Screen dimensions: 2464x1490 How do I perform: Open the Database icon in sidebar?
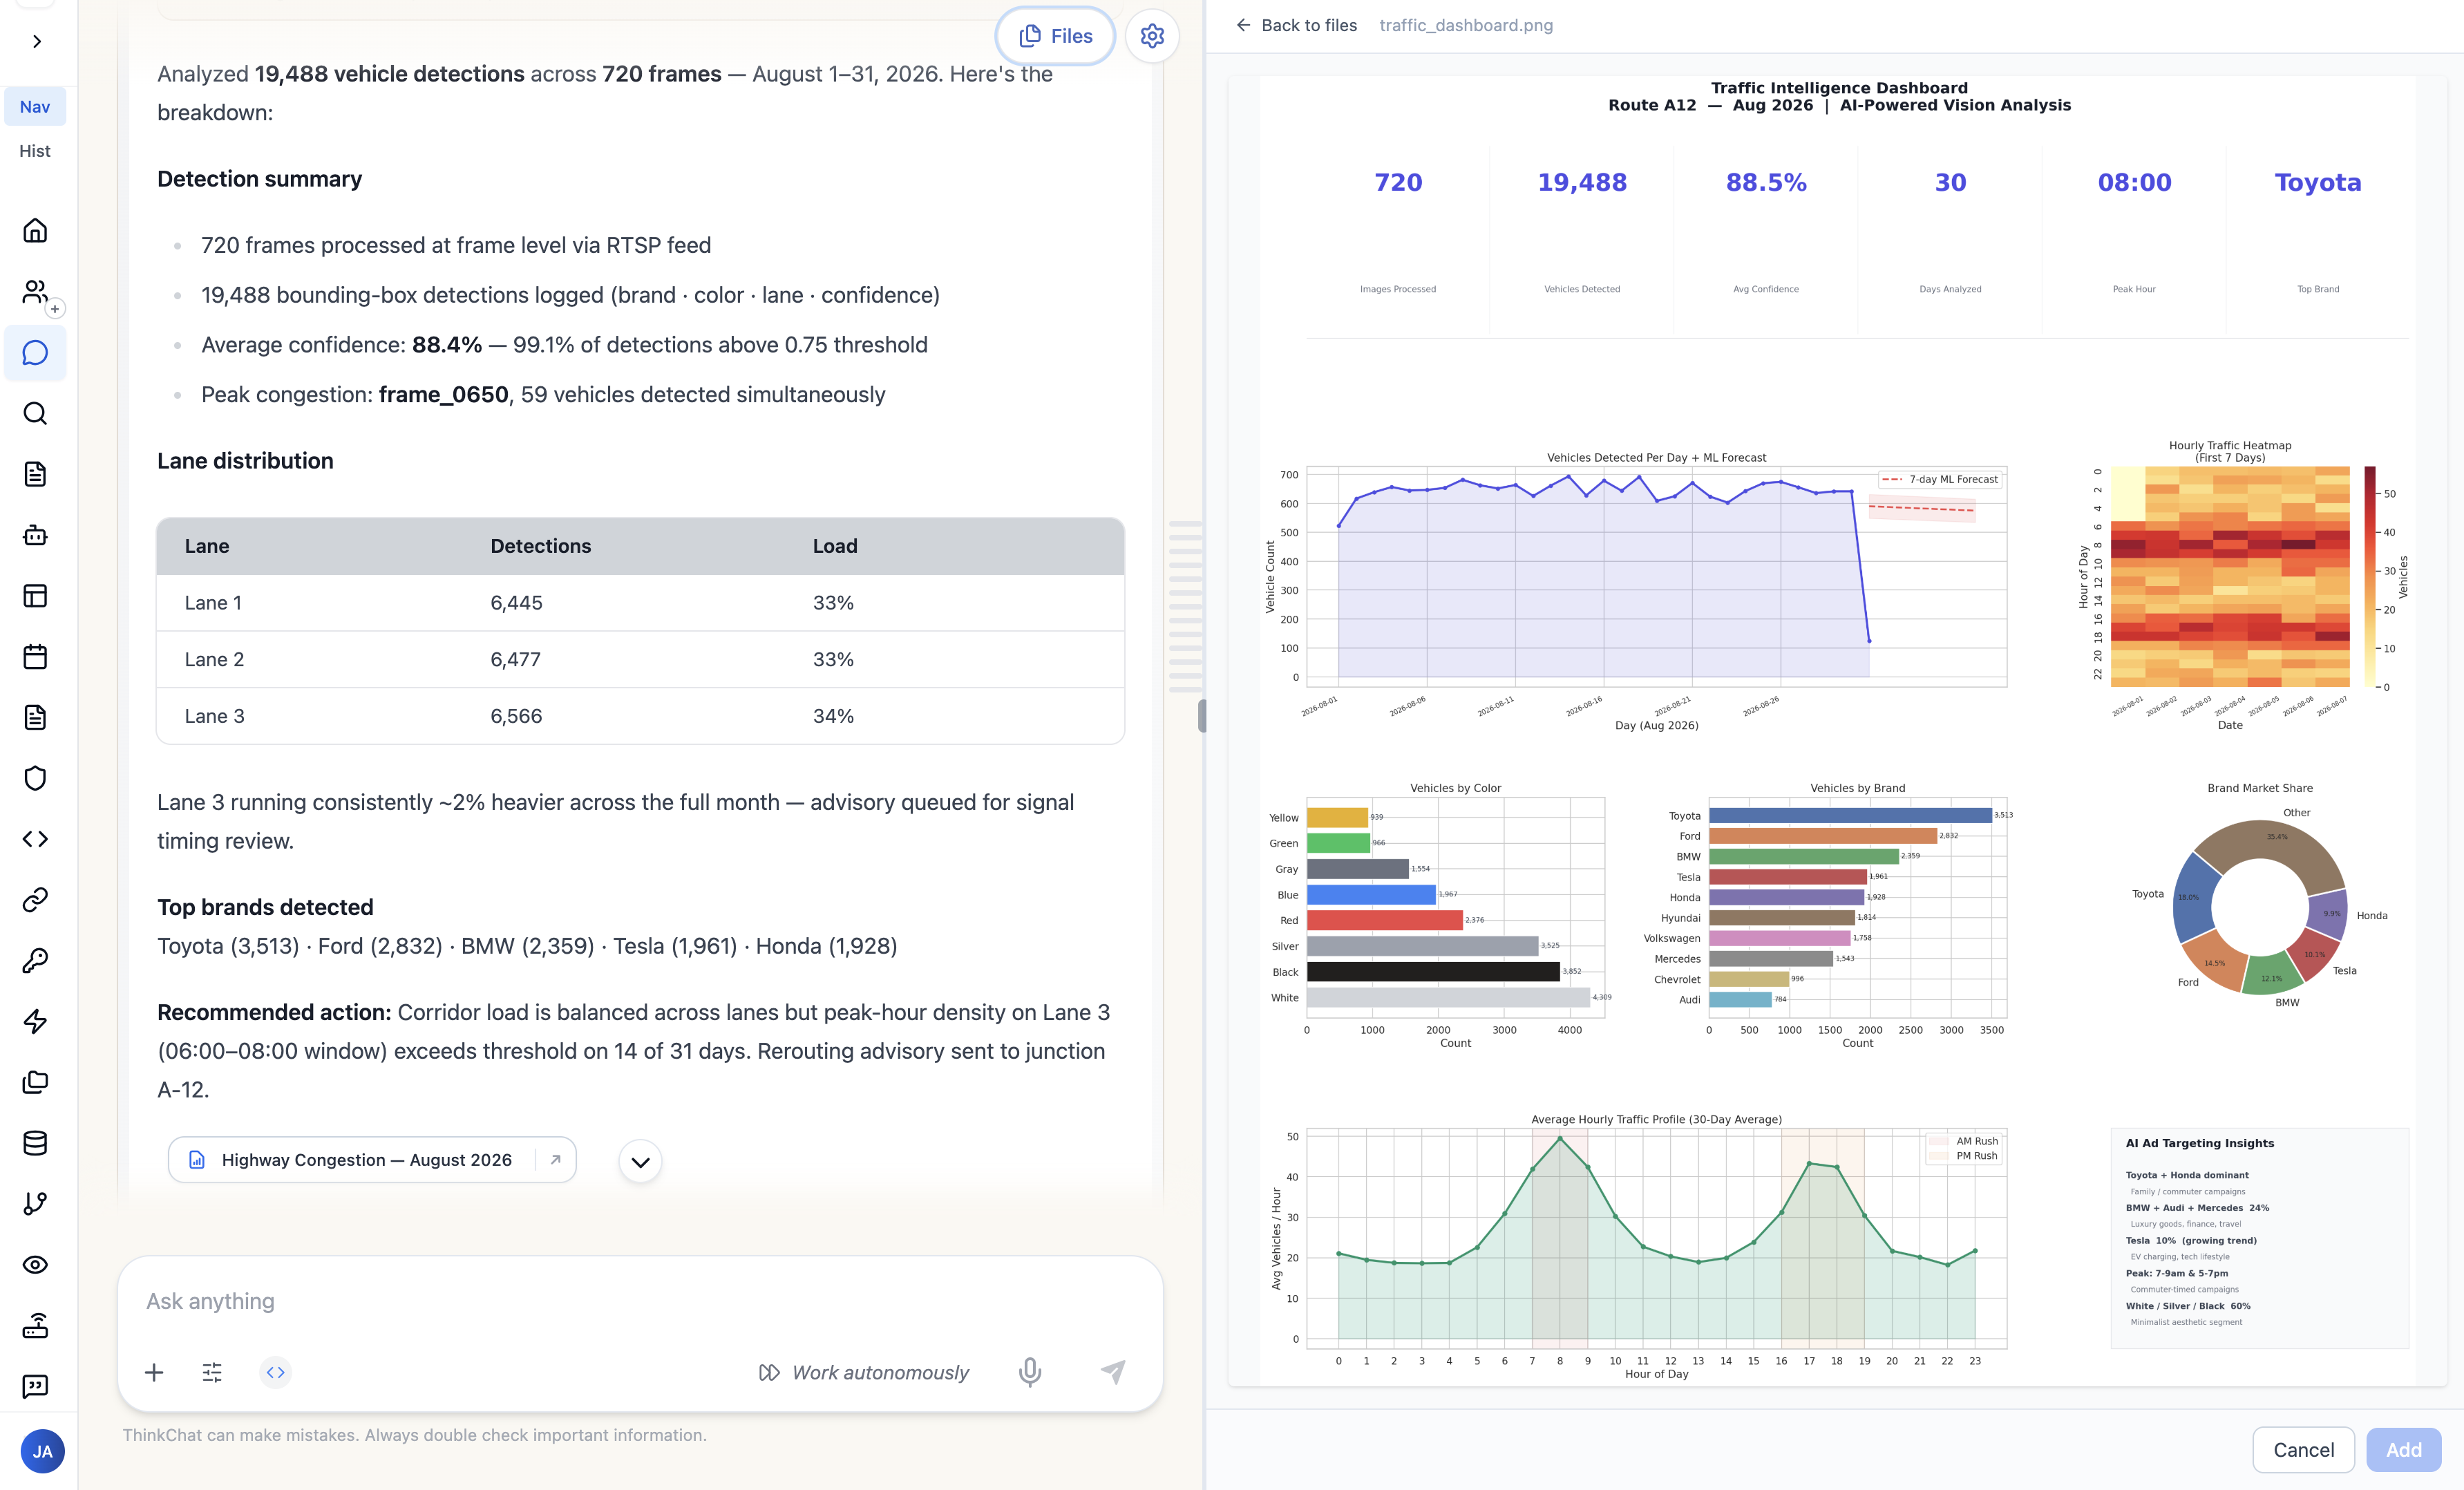click(35, 1143)
